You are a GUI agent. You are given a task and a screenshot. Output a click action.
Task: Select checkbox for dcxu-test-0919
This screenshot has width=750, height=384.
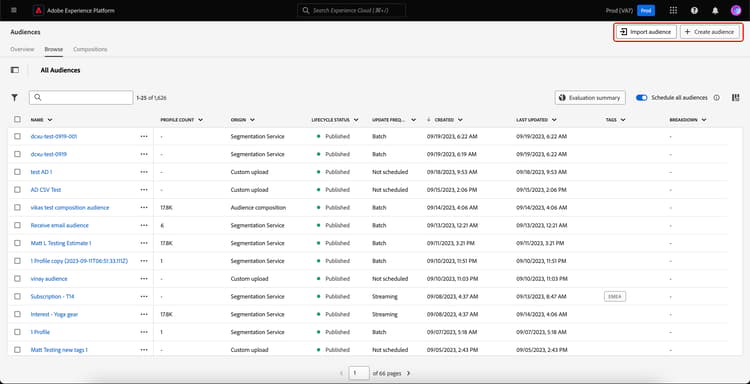(17, 154)
